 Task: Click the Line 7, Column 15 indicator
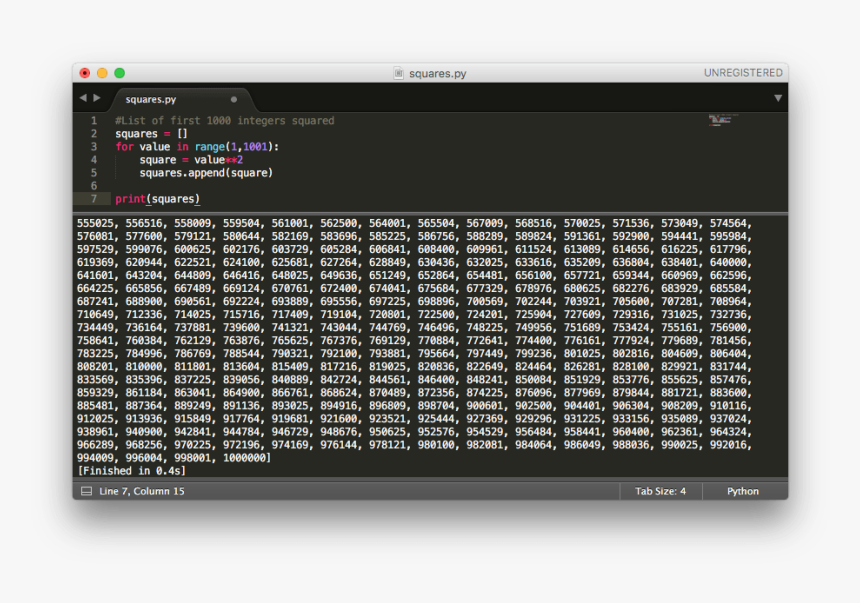pos(141,491)
